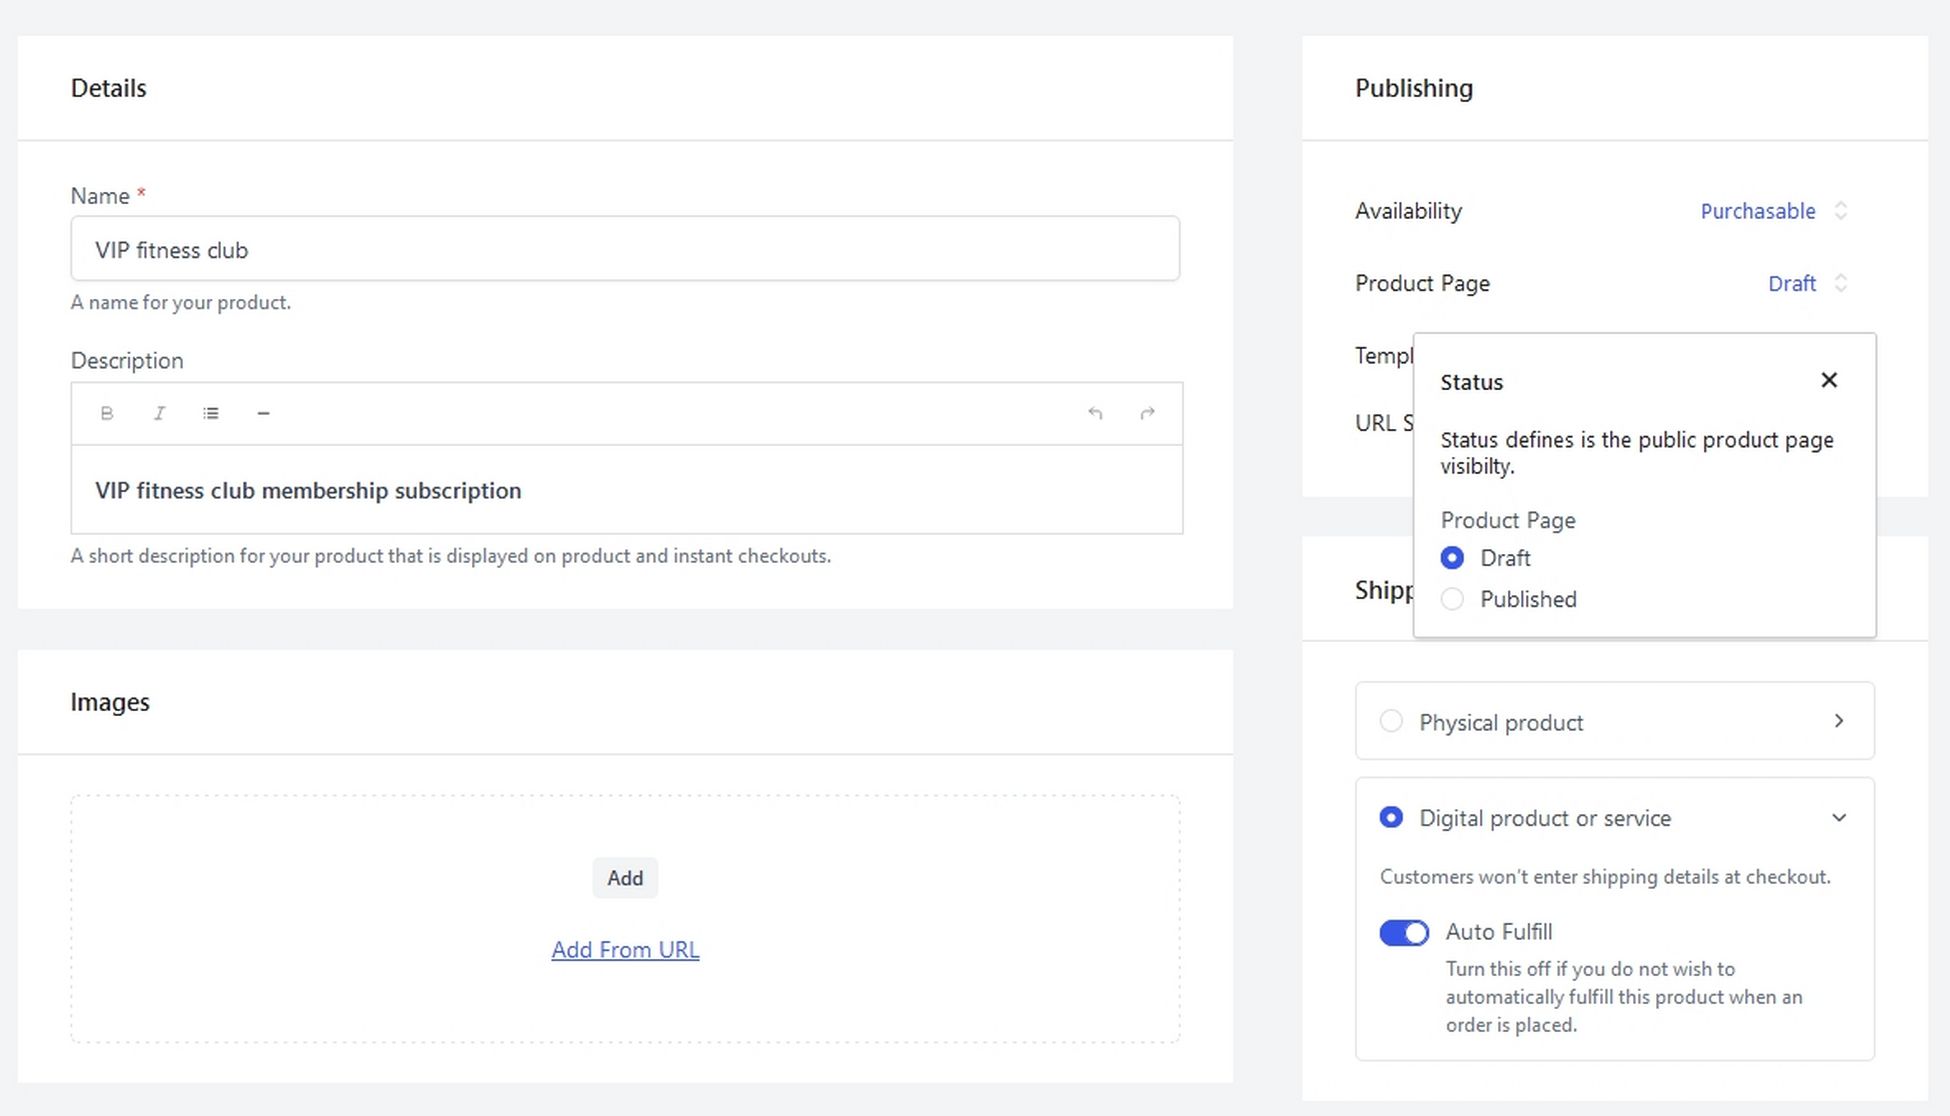Insert bulleted list in description
The height and width of the screenshot is (1116, 1950).
point(211,413)
